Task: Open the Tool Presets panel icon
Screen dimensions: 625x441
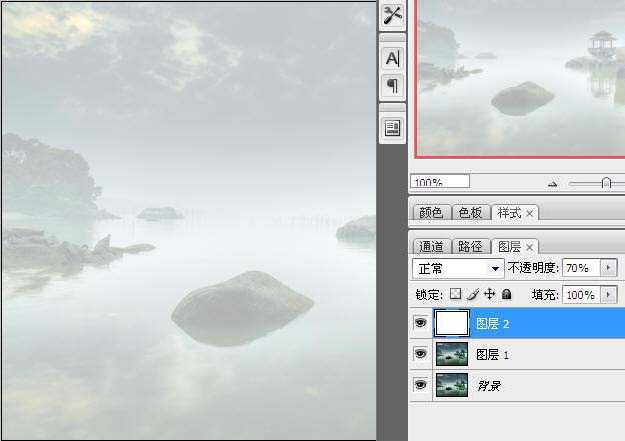Action: coord(393,15)
